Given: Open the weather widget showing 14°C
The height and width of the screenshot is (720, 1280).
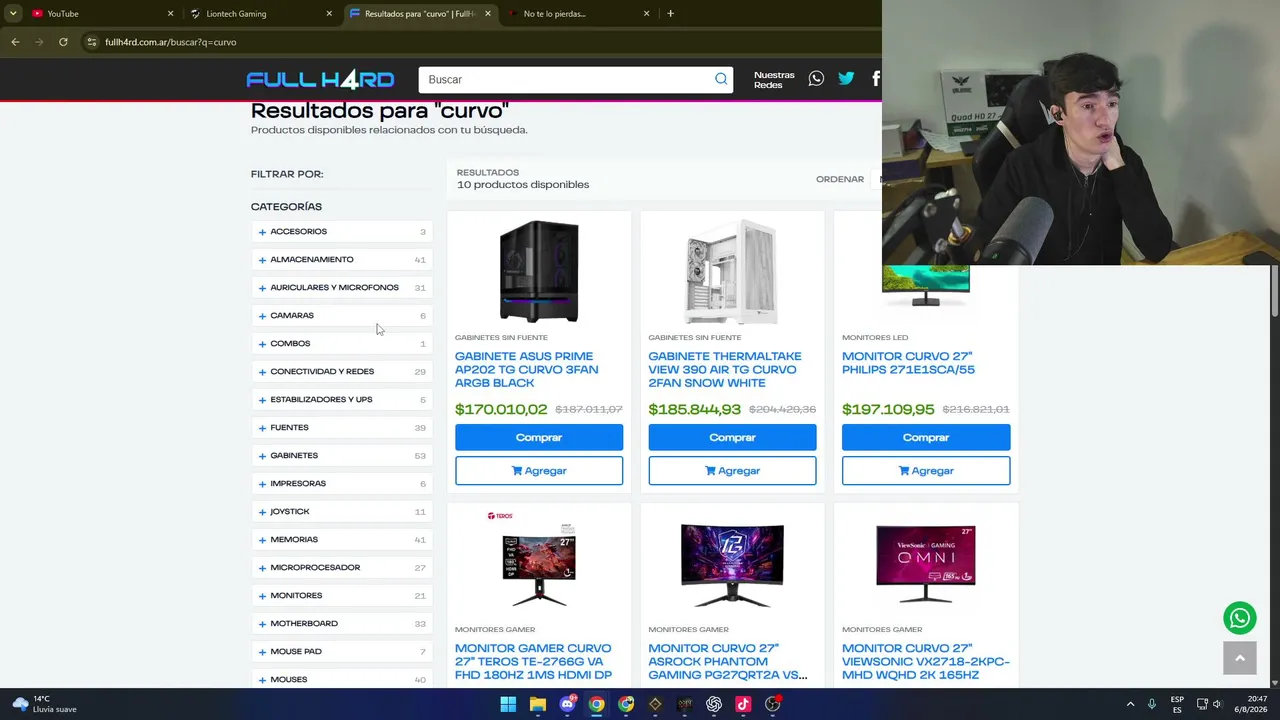Looking at the screenshot, I should tap(44, 704).
